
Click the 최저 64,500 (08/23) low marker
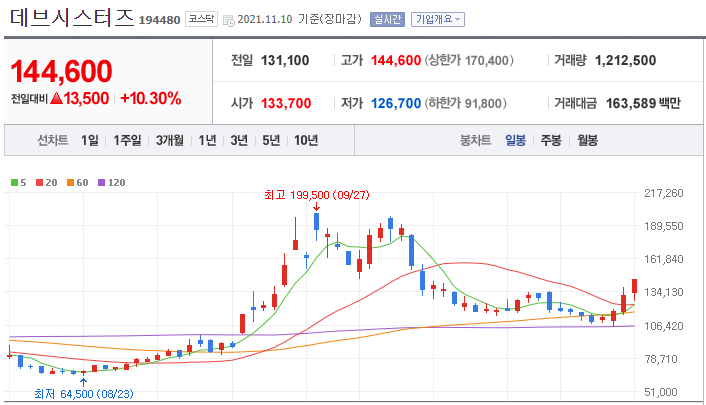(84, 394)
